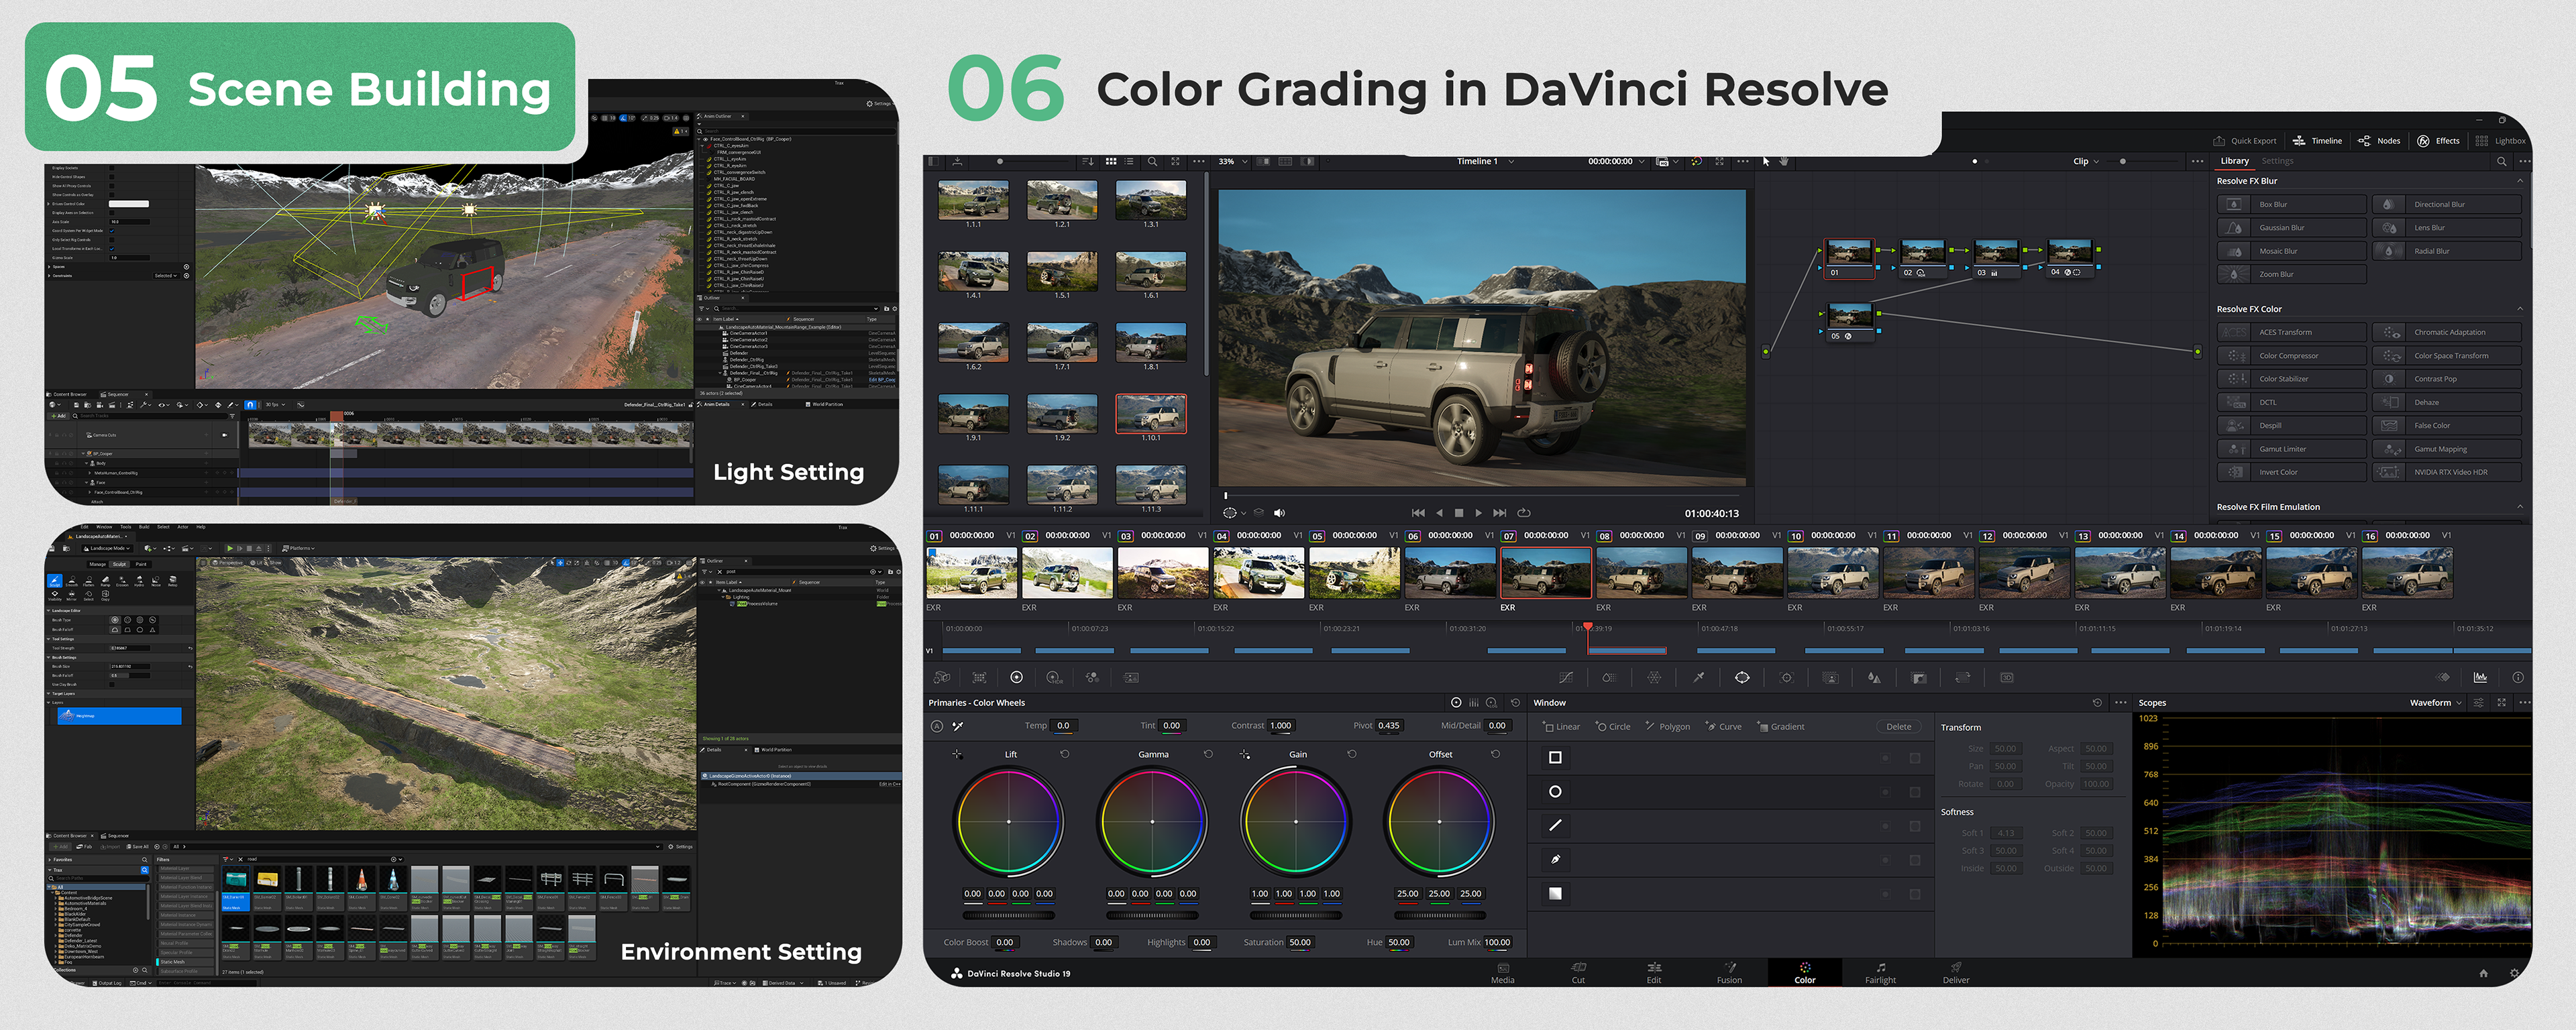2576x1030 pixels.
Task: Open the Sizing palette icon
Action: [x=1962, y=678]
